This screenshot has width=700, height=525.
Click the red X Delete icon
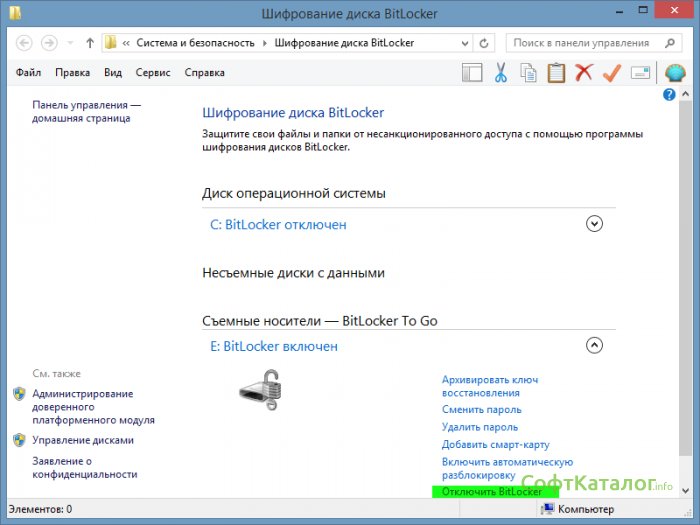click(x=584, y=73)
